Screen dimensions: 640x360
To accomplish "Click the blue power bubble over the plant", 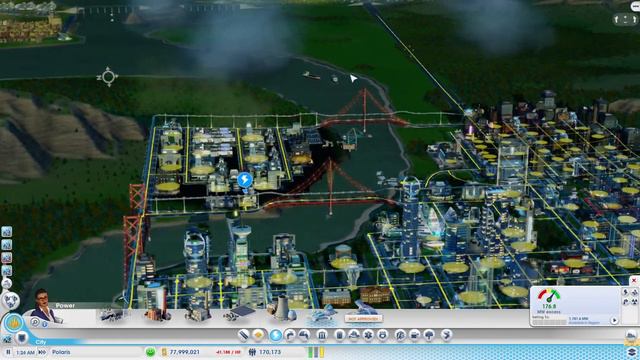I will click(x=244, y=180).
